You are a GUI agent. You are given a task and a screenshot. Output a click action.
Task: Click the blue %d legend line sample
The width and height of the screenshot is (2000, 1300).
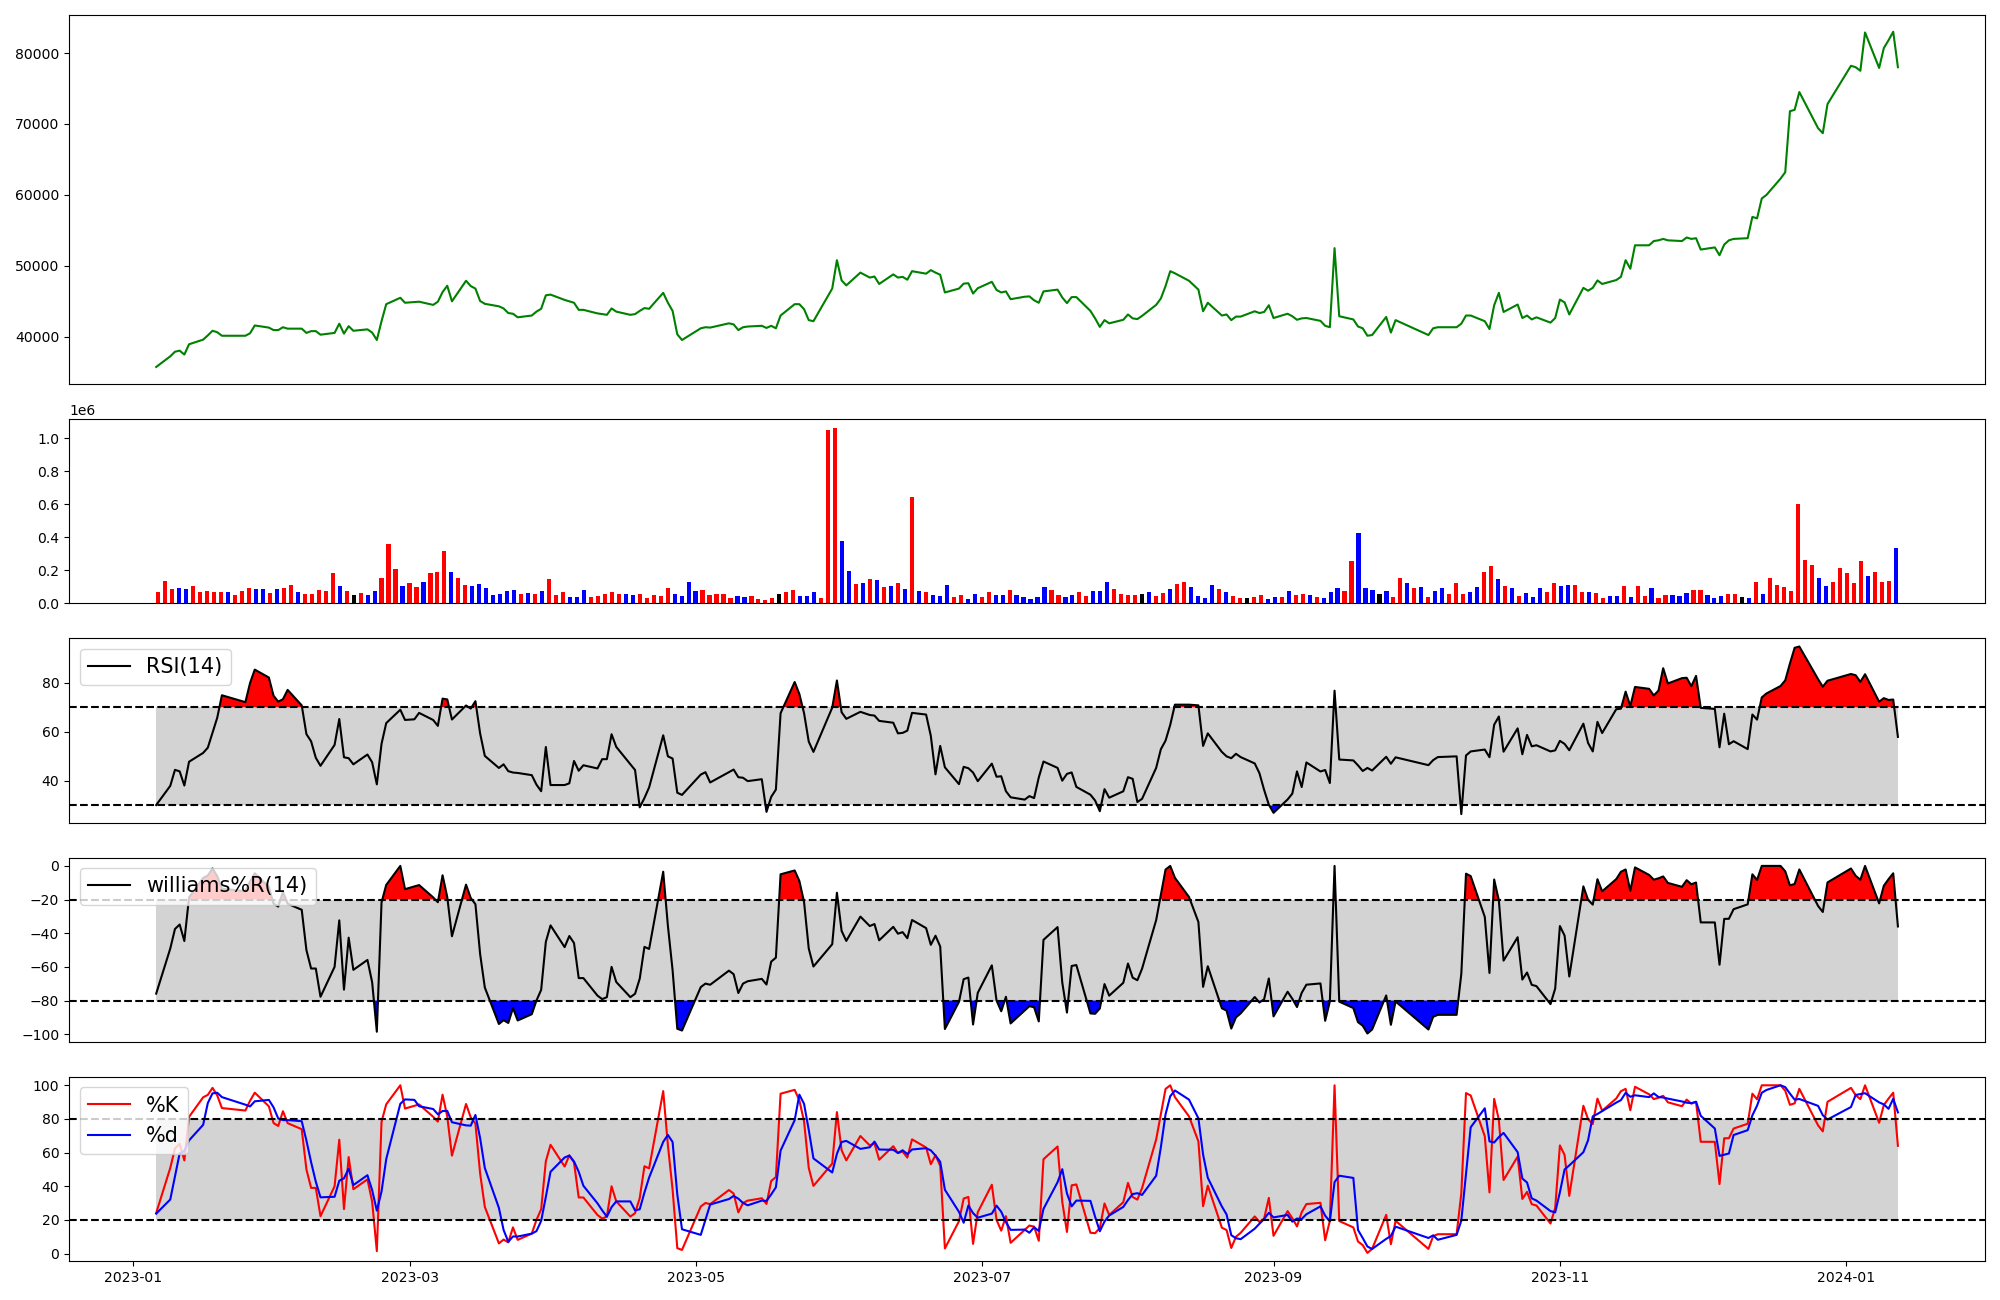point(109,1134)
